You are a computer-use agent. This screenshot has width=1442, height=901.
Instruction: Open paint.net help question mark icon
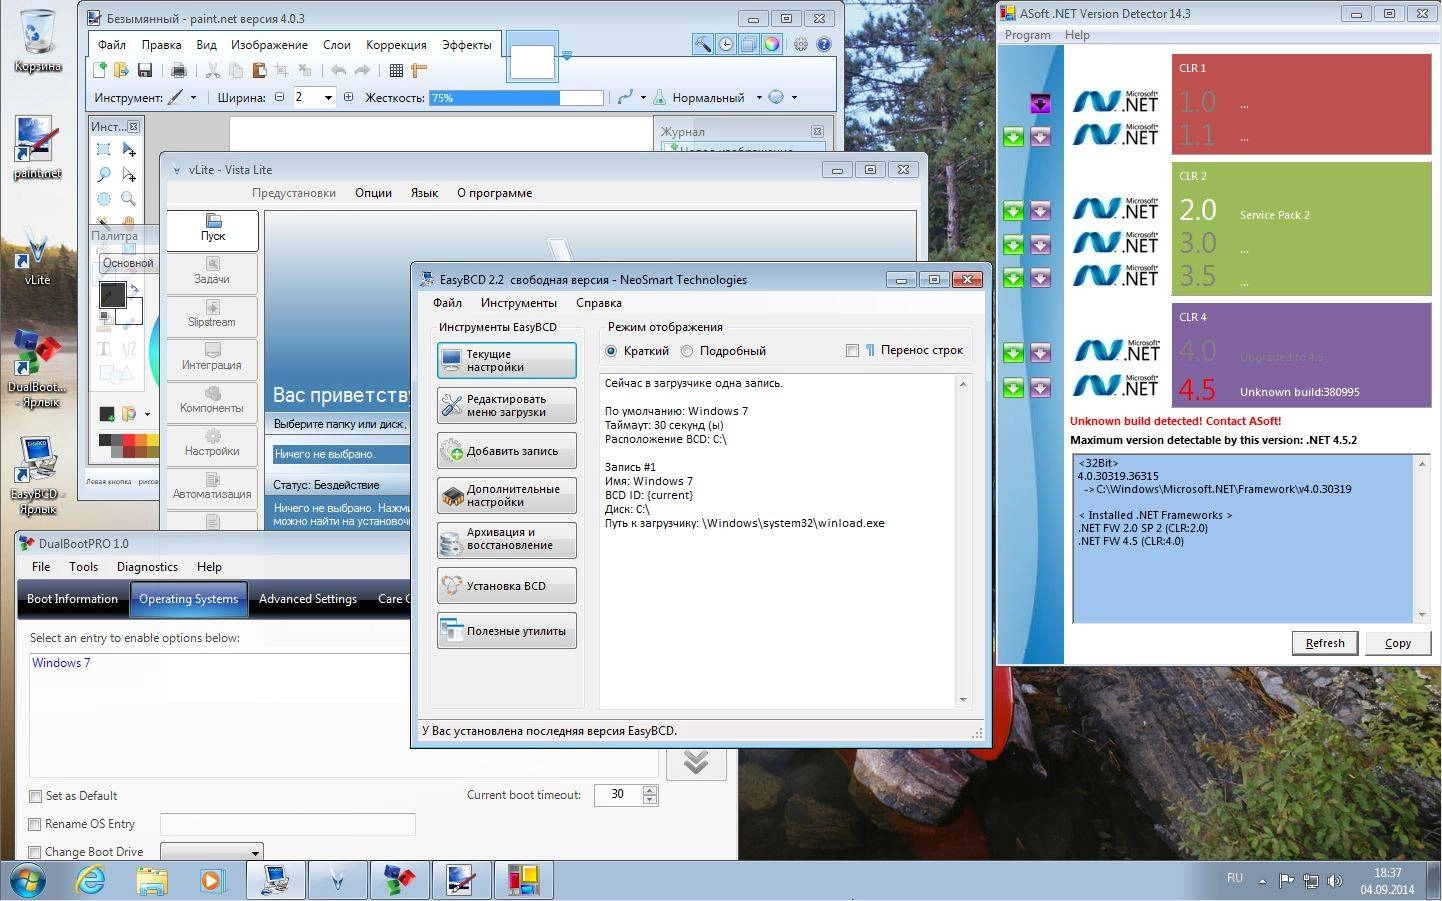coord(824,44)
